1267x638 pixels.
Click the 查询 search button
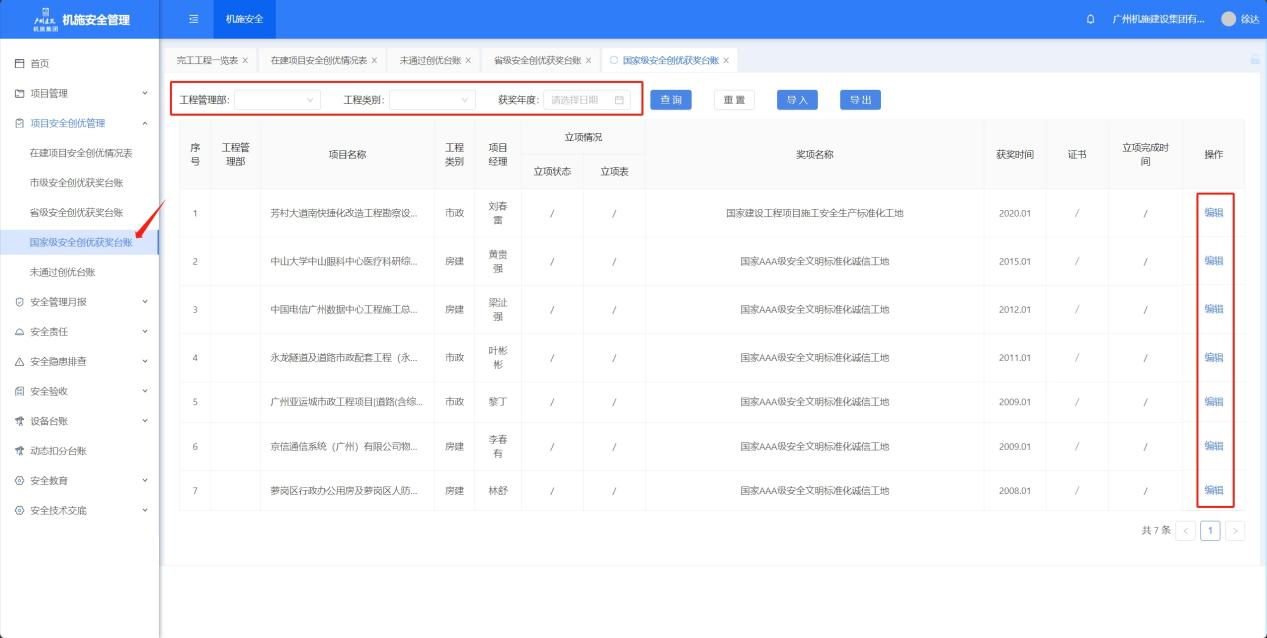tap(670, 100)
